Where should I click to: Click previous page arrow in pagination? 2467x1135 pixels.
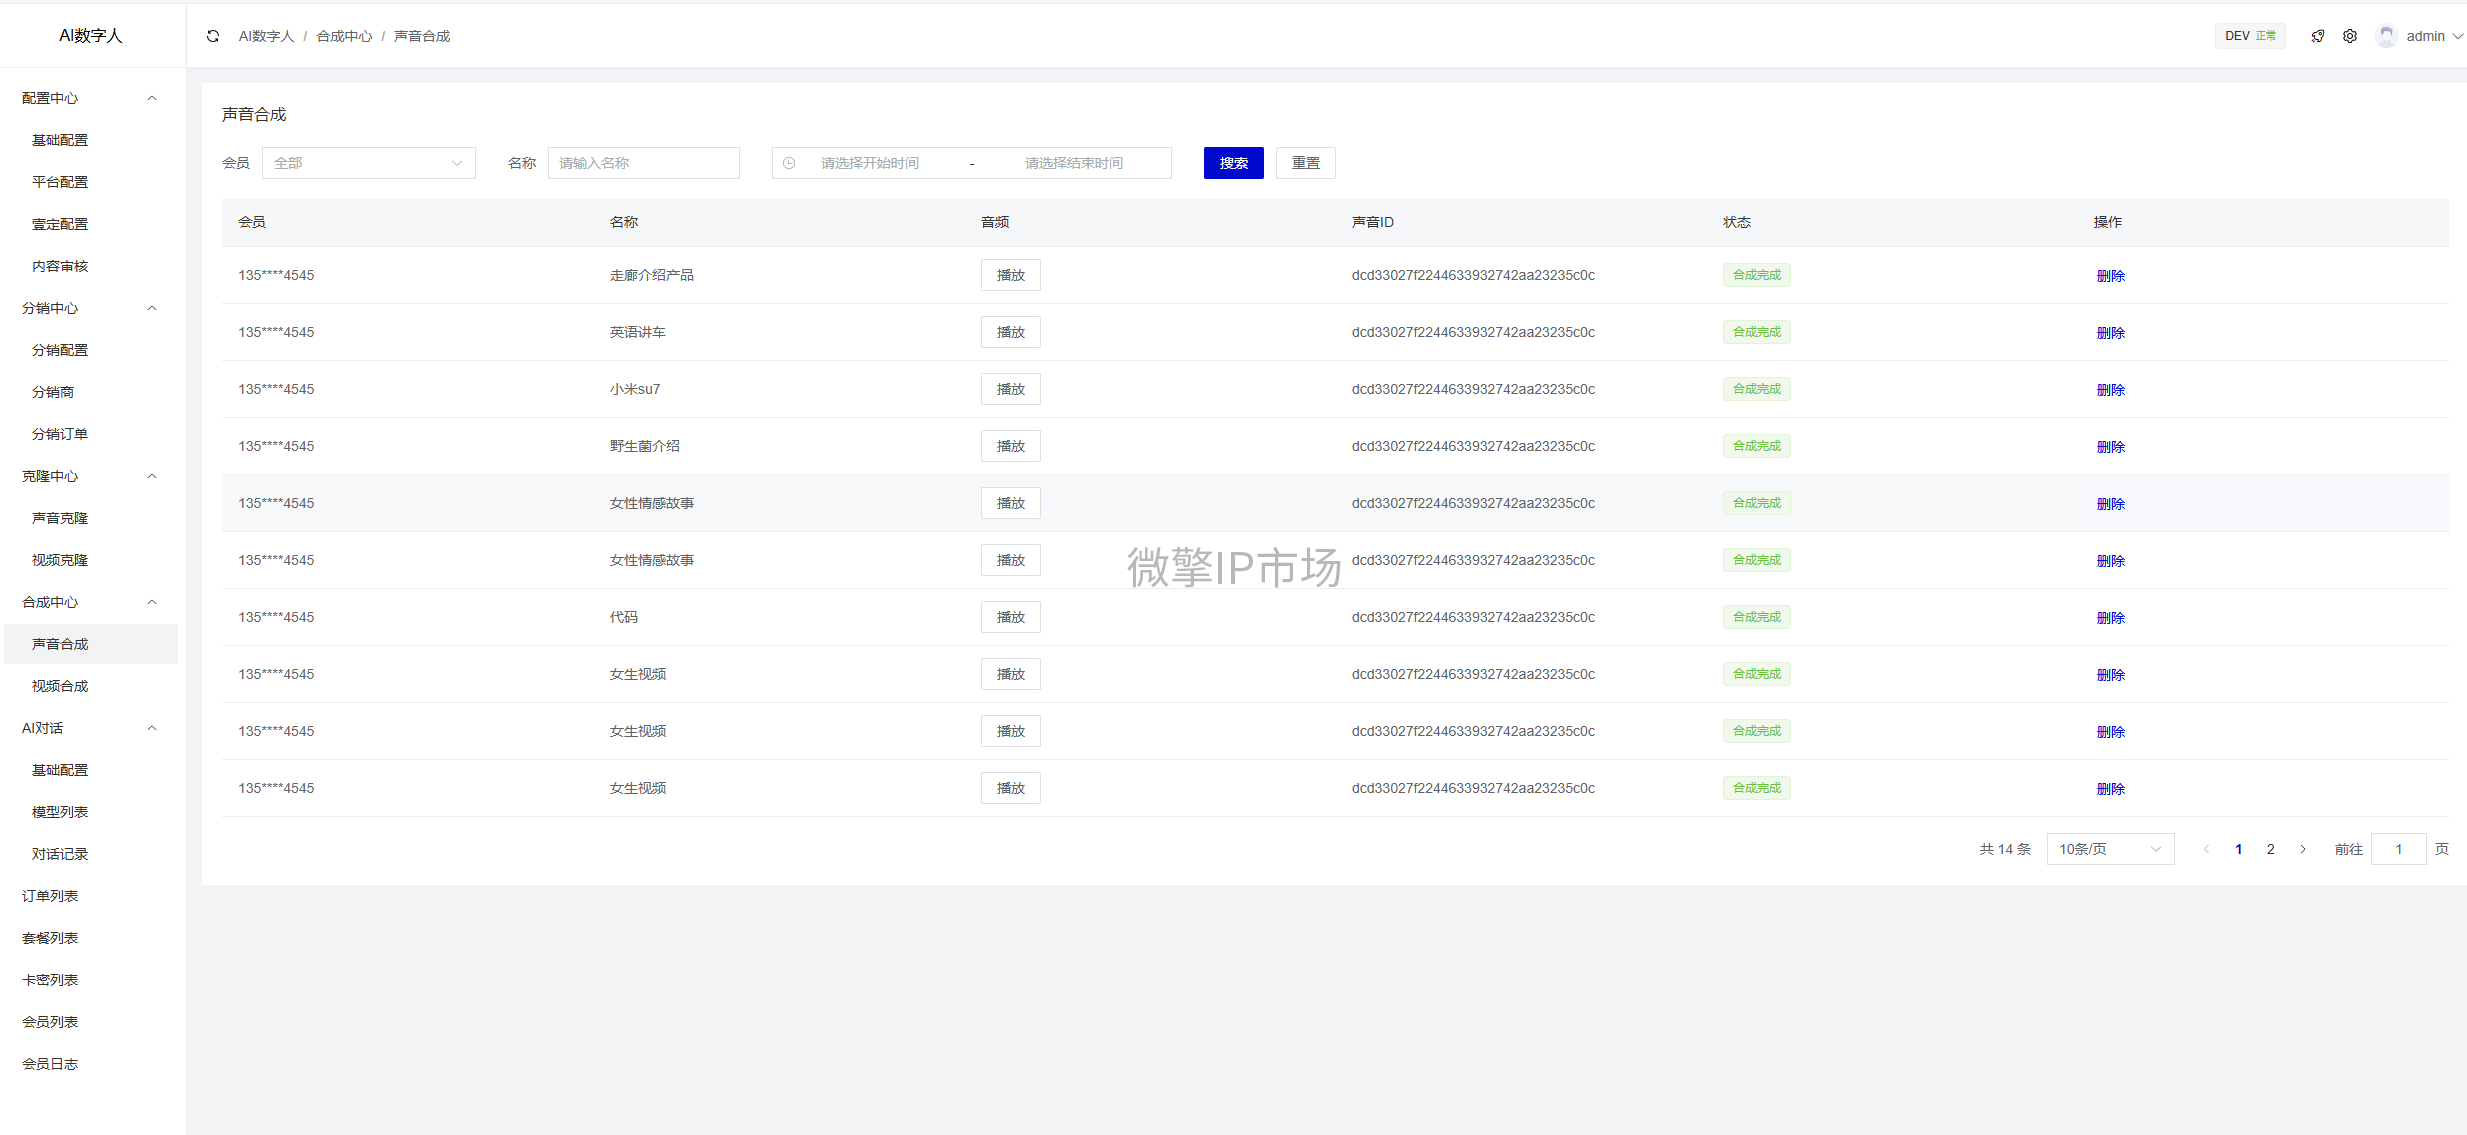(2206, 849)
